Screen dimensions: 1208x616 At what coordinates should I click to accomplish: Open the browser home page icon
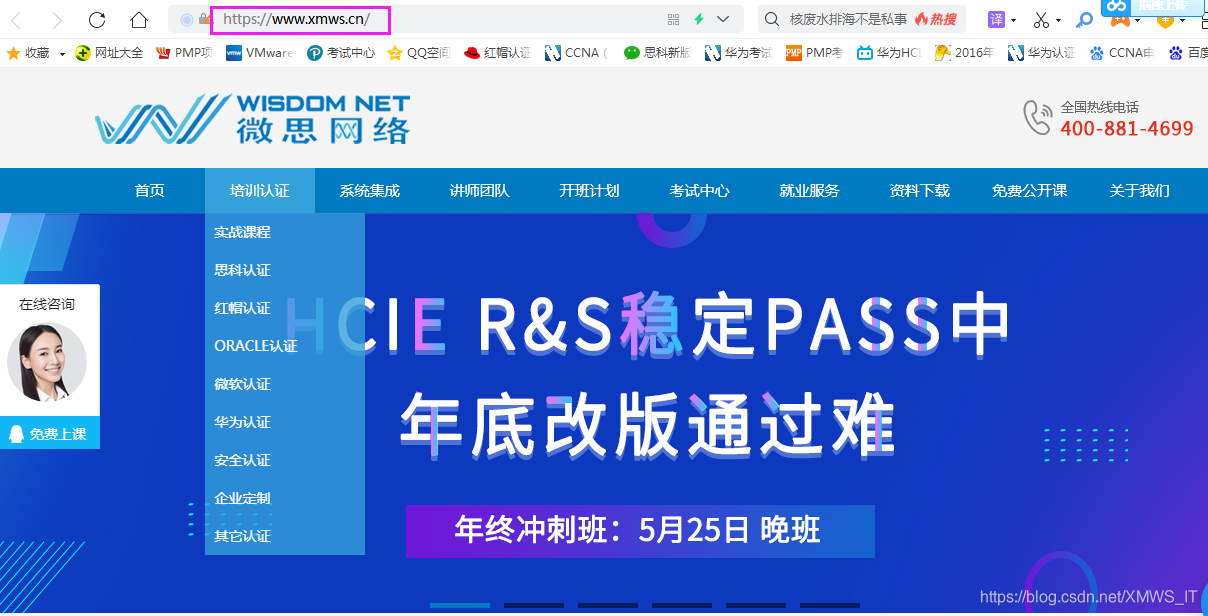pos(139,20)
